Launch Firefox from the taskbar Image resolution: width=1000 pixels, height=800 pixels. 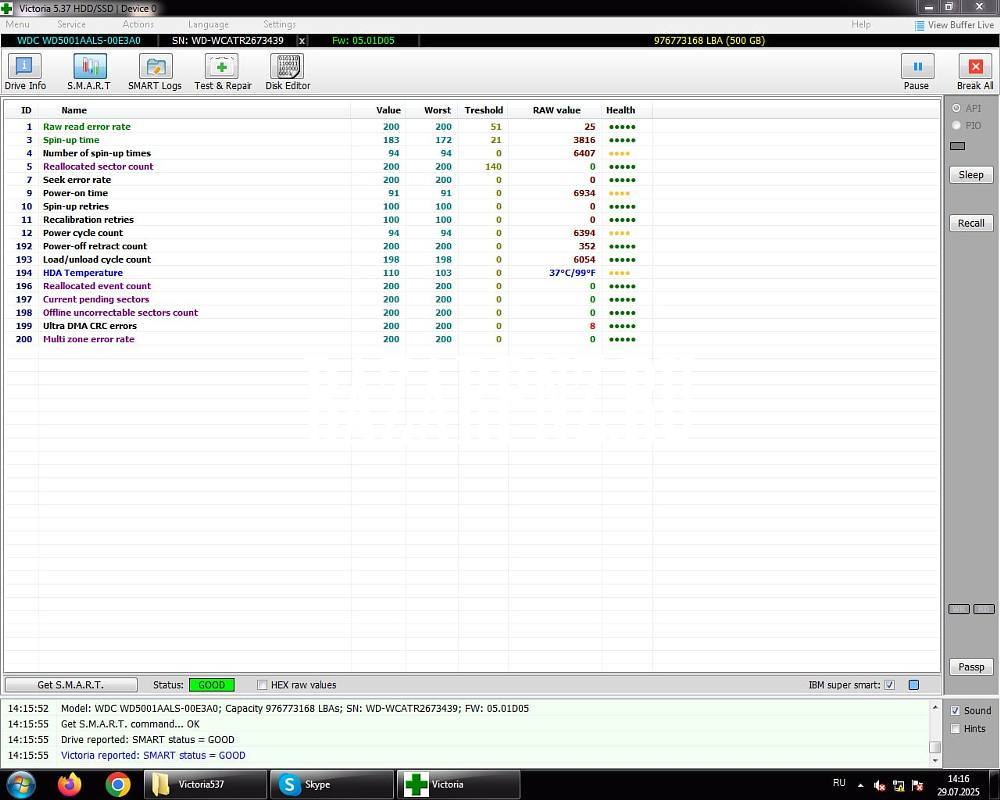point(70,784)
